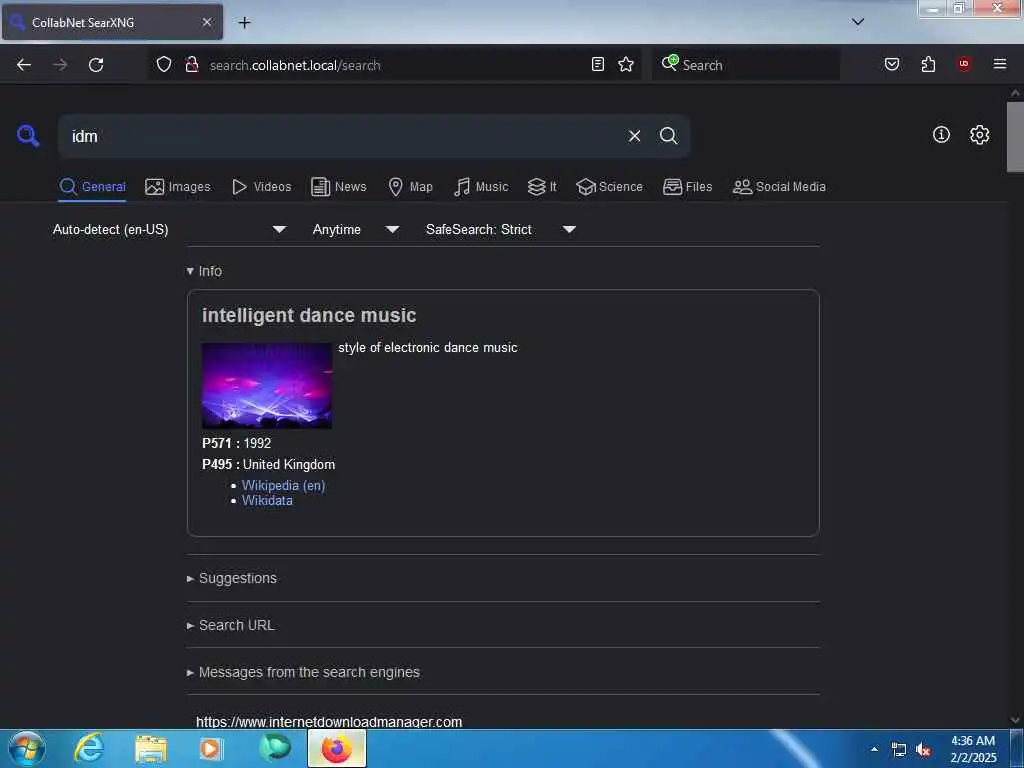Open the Wikipedia (en) link

[x=283, y=485]
